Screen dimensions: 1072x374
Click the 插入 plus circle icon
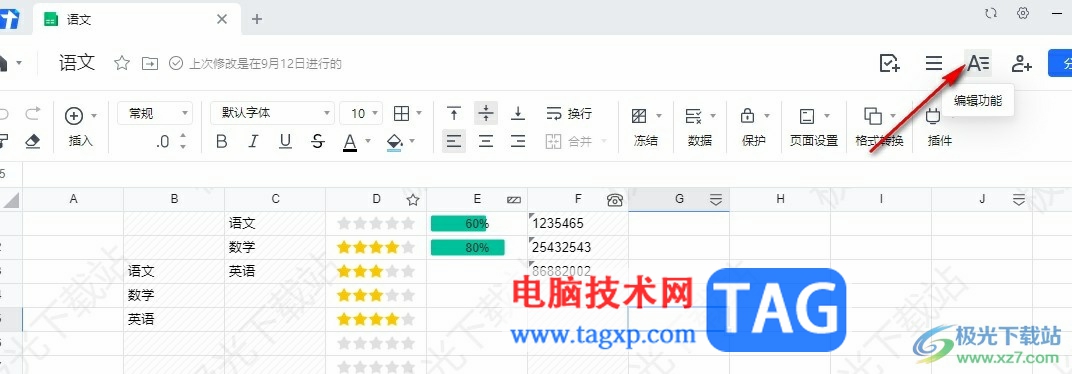tap(74, 116)
